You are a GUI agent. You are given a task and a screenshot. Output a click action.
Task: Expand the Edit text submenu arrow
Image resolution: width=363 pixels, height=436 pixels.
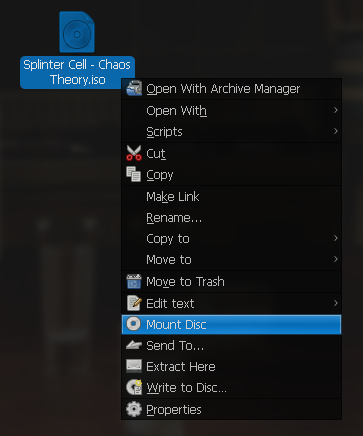point(336,303)
